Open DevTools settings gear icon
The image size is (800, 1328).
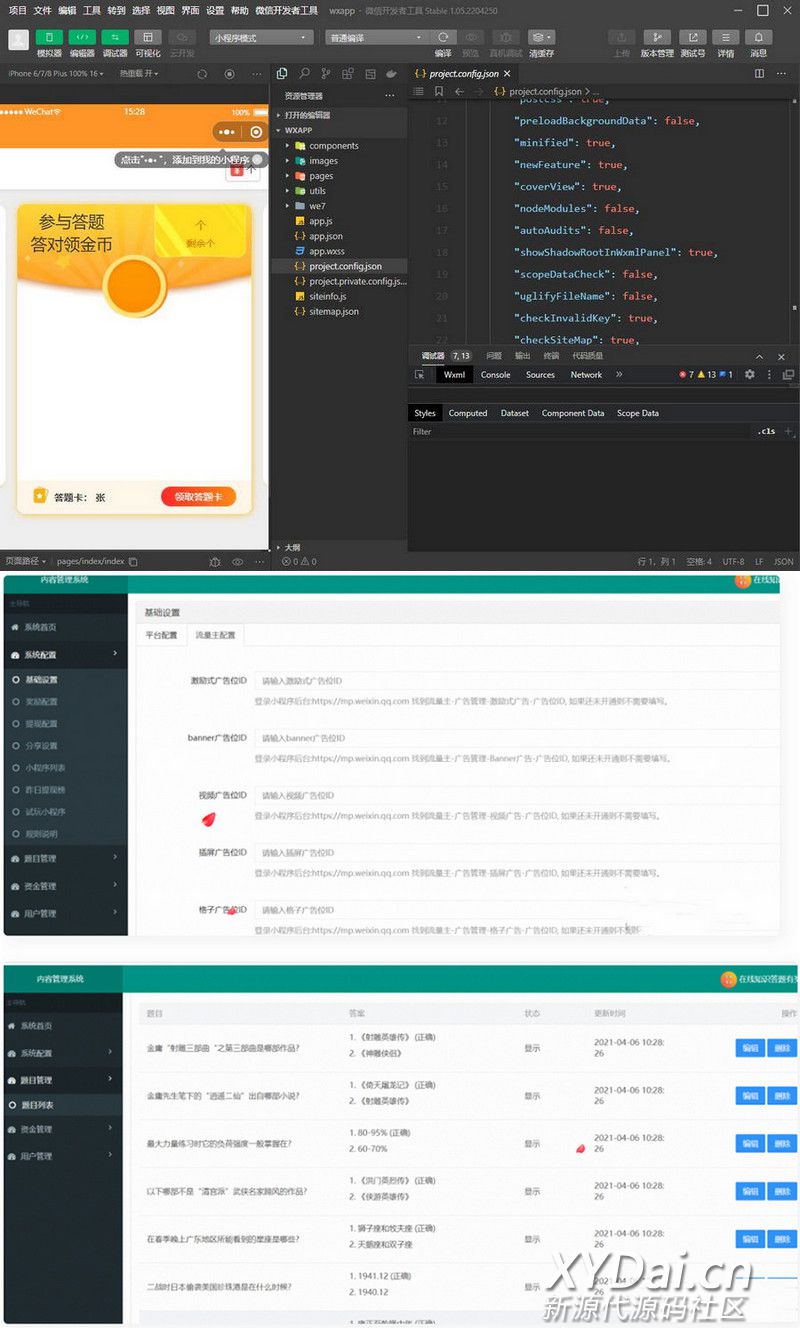pos(750,375)
